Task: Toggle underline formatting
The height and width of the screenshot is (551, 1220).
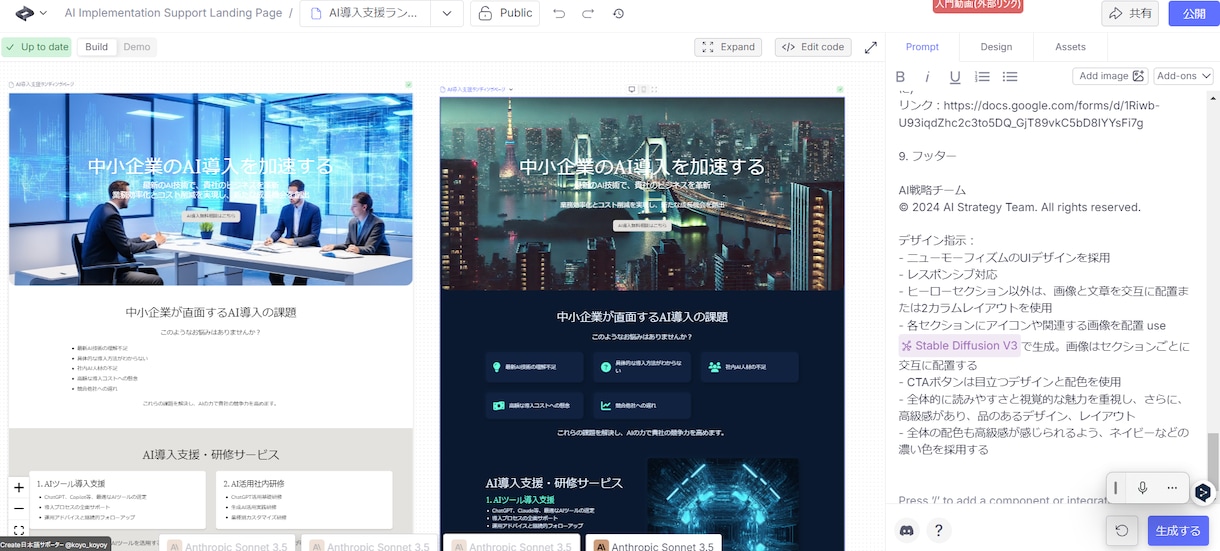Action: click(955, 77)
